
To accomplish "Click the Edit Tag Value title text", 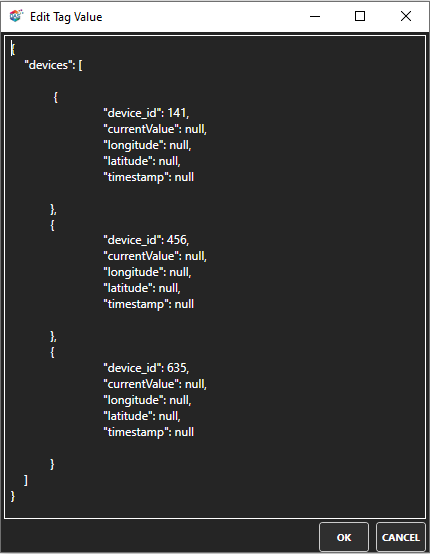I will (x=66, y=17).
